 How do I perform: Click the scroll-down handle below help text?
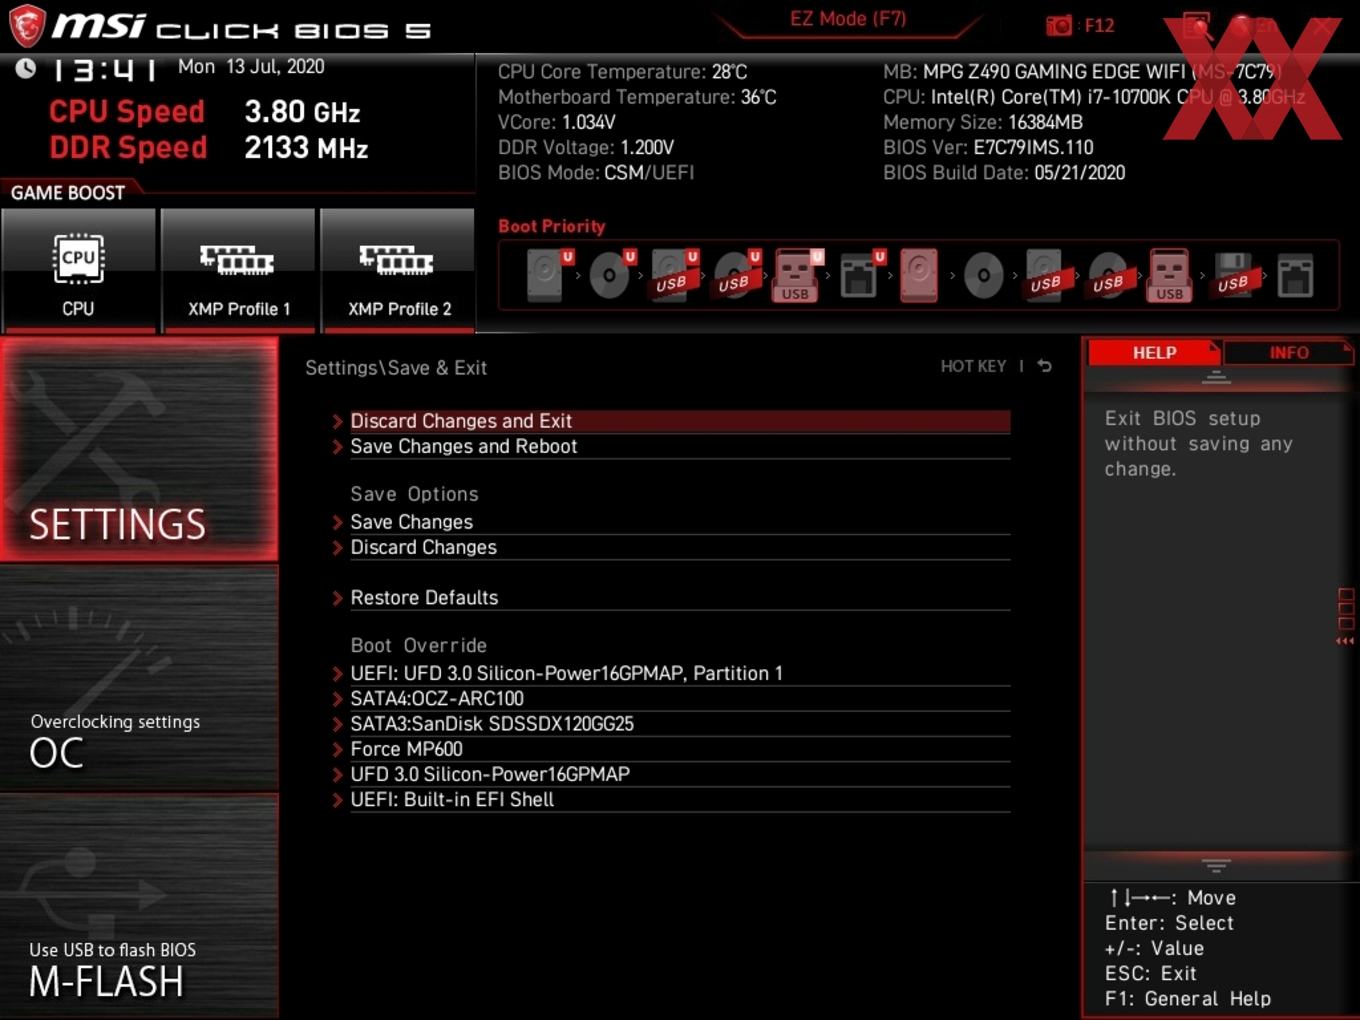(1216, 865)
